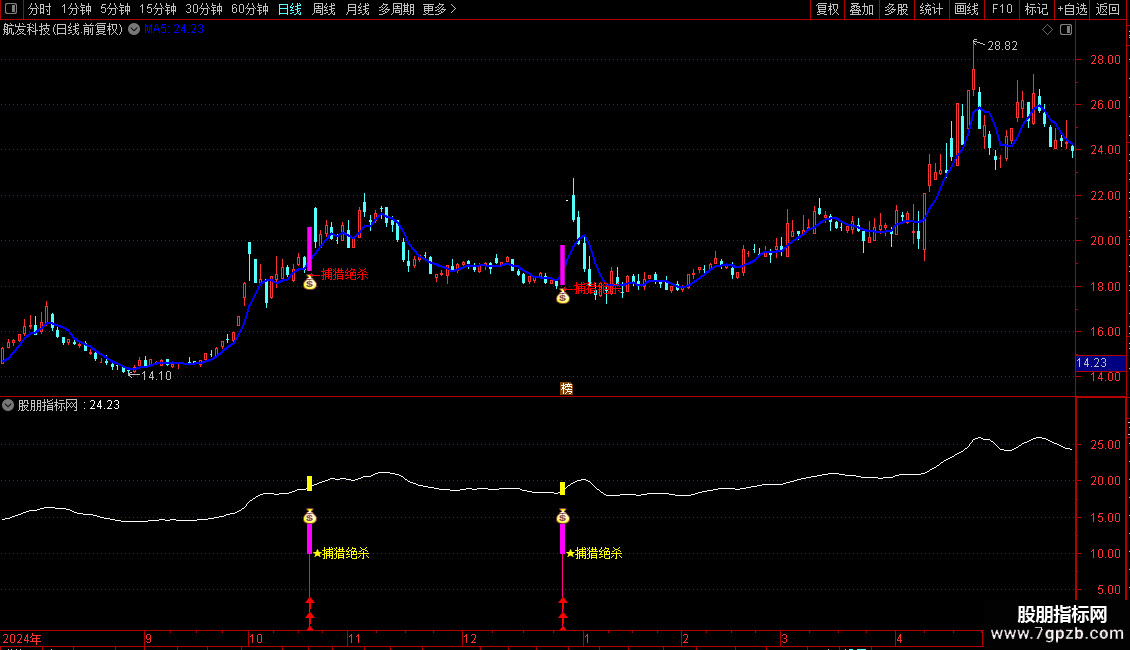The height and width of the screenshot is (650, 1130).
Task: Click the diamond icon above the price axis
Action: pyautogui.click(x=1046, y=30)
